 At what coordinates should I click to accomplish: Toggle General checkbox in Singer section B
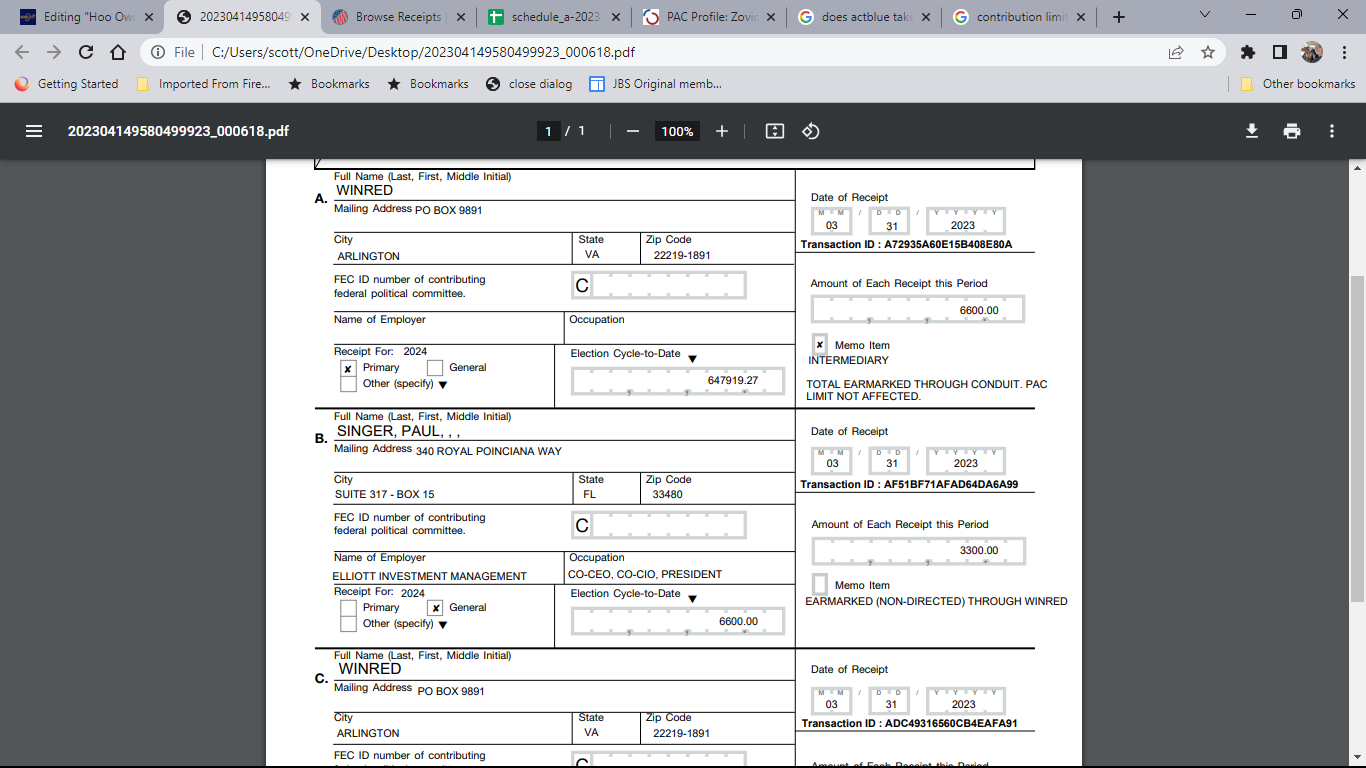tap(435, 608)
